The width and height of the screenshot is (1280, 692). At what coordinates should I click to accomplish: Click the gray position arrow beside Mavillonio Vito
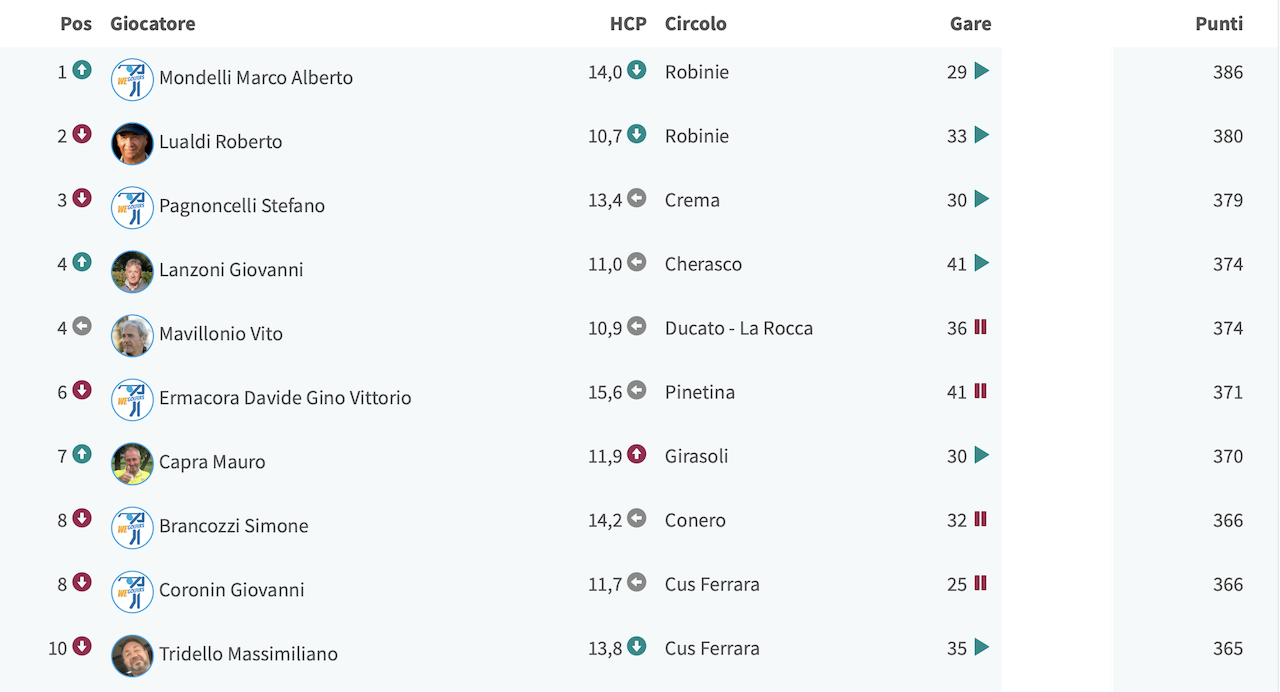pyautogui.click(x=82, y=326)
